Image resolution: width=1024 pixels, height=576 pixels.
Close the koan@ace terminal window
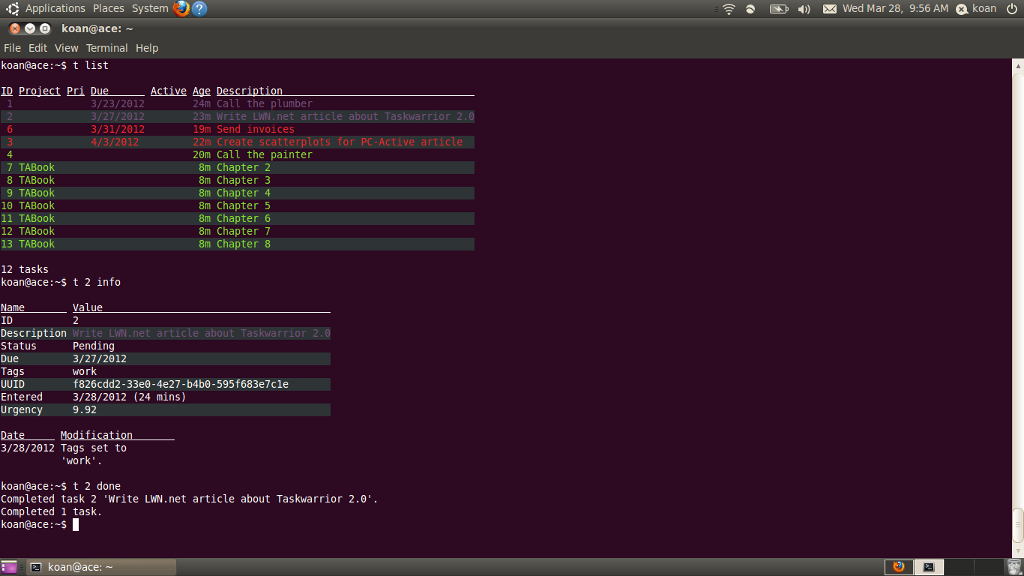[15, 29]
